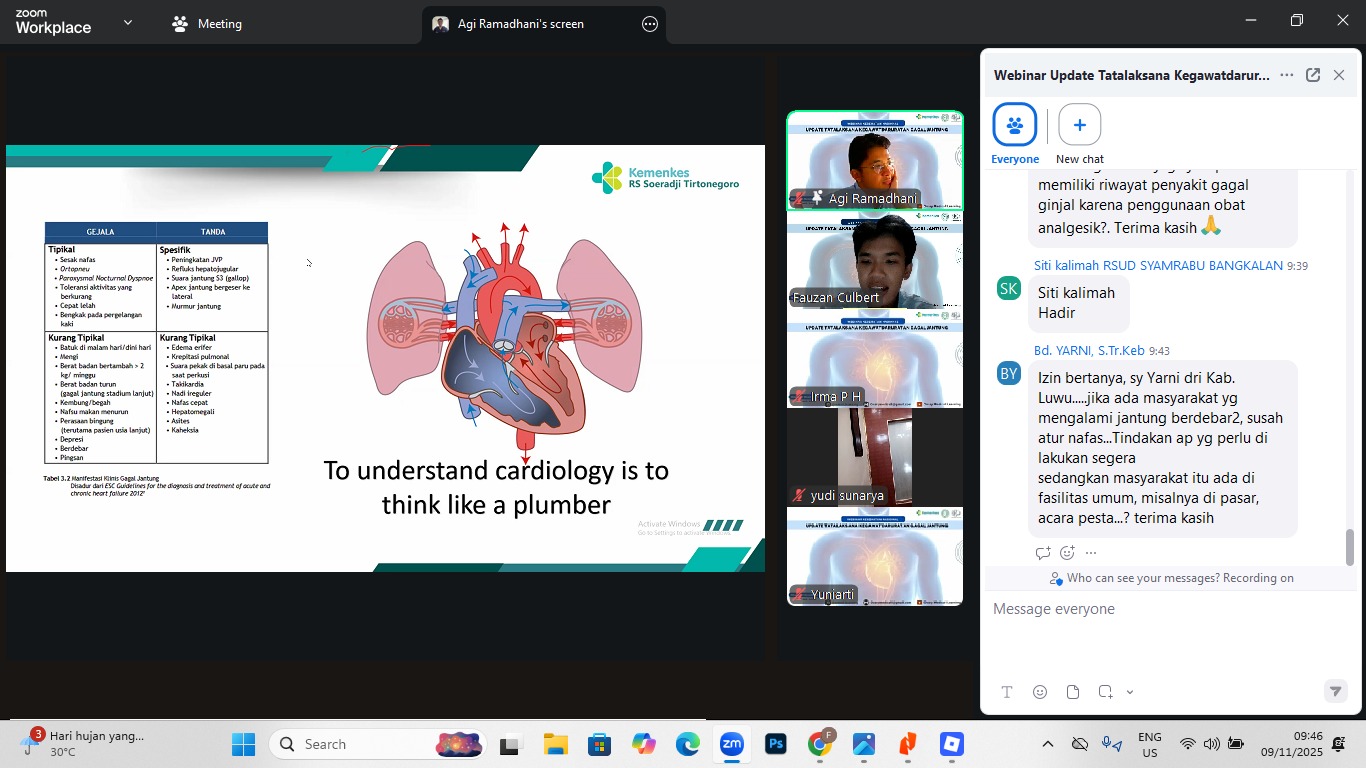The width and height of the screenshot is (1366, 768).
Task: Reply in thread to Yarni's message
Action: [1043, 553]
